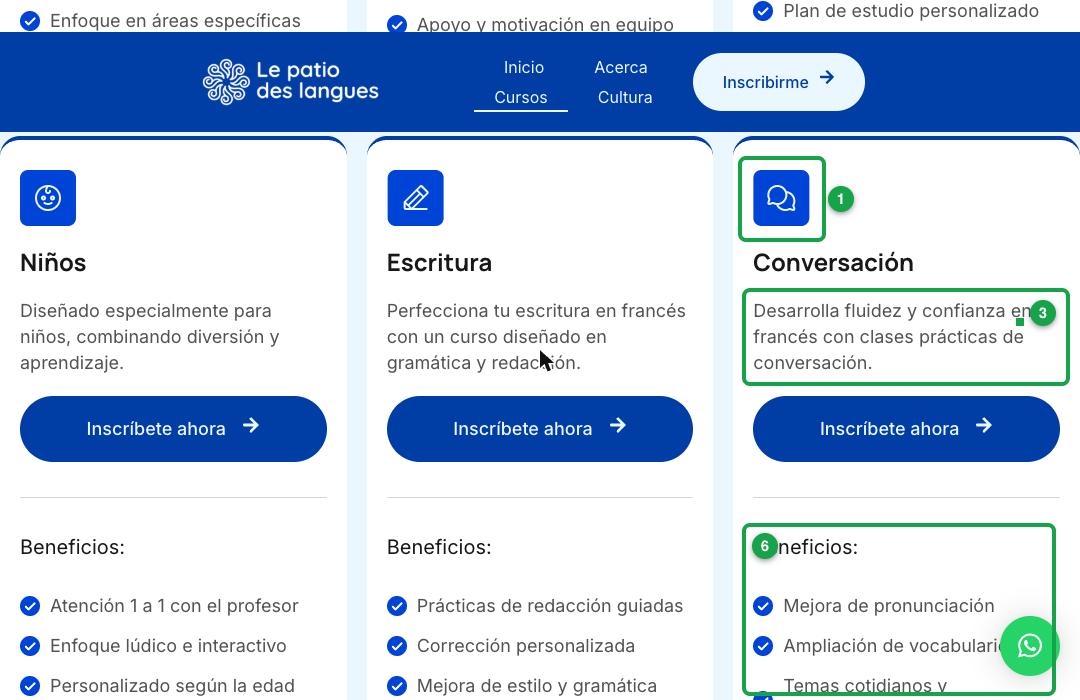
Task: Click checkmark beside Plan de estudio personalizado
Action: point(763,11)
